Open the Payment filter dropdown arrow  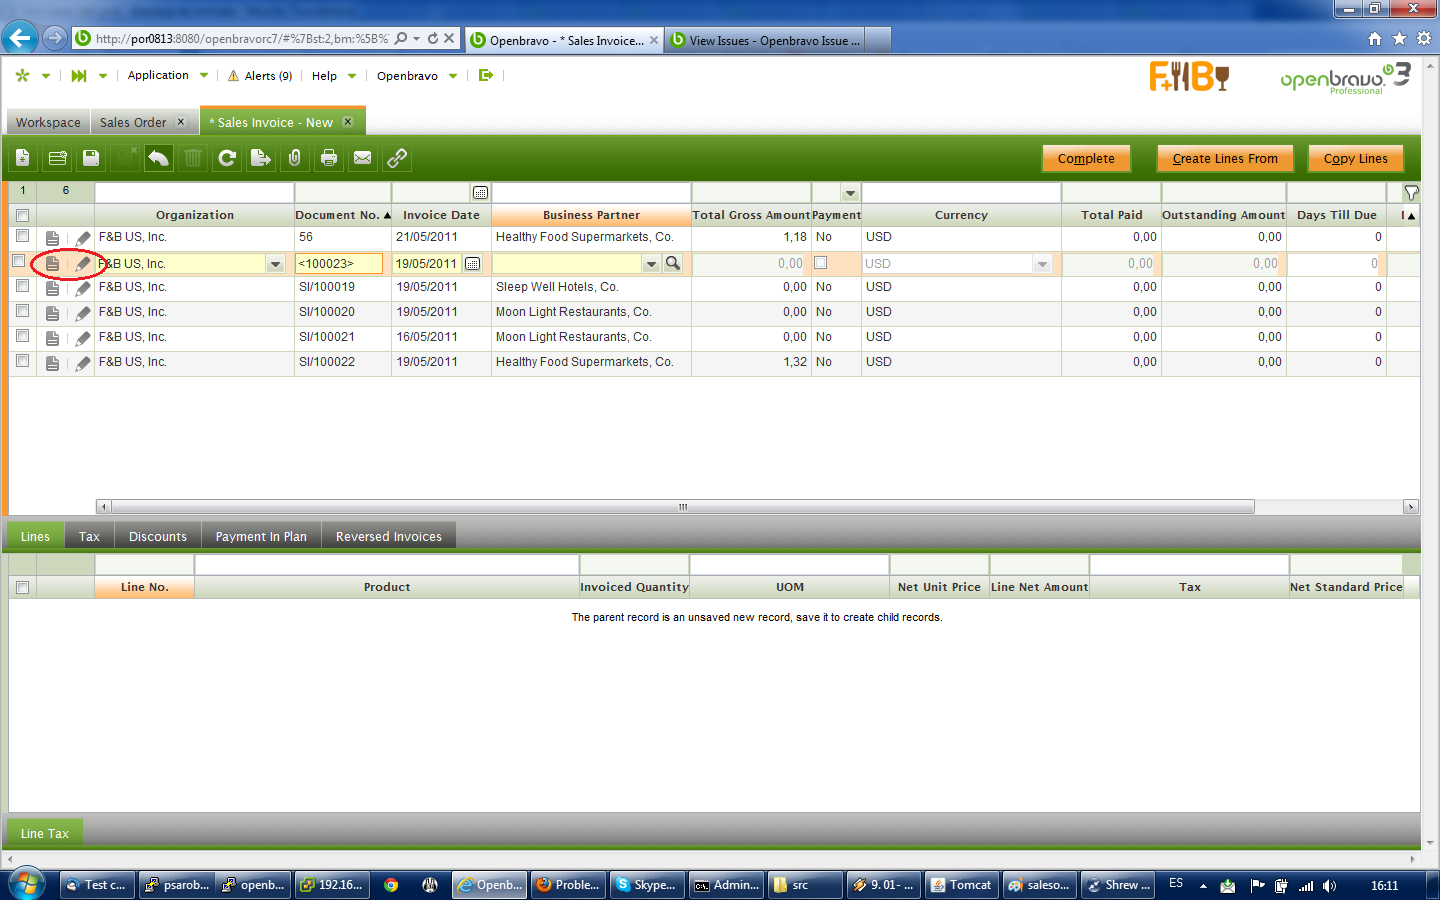[850, 193]
